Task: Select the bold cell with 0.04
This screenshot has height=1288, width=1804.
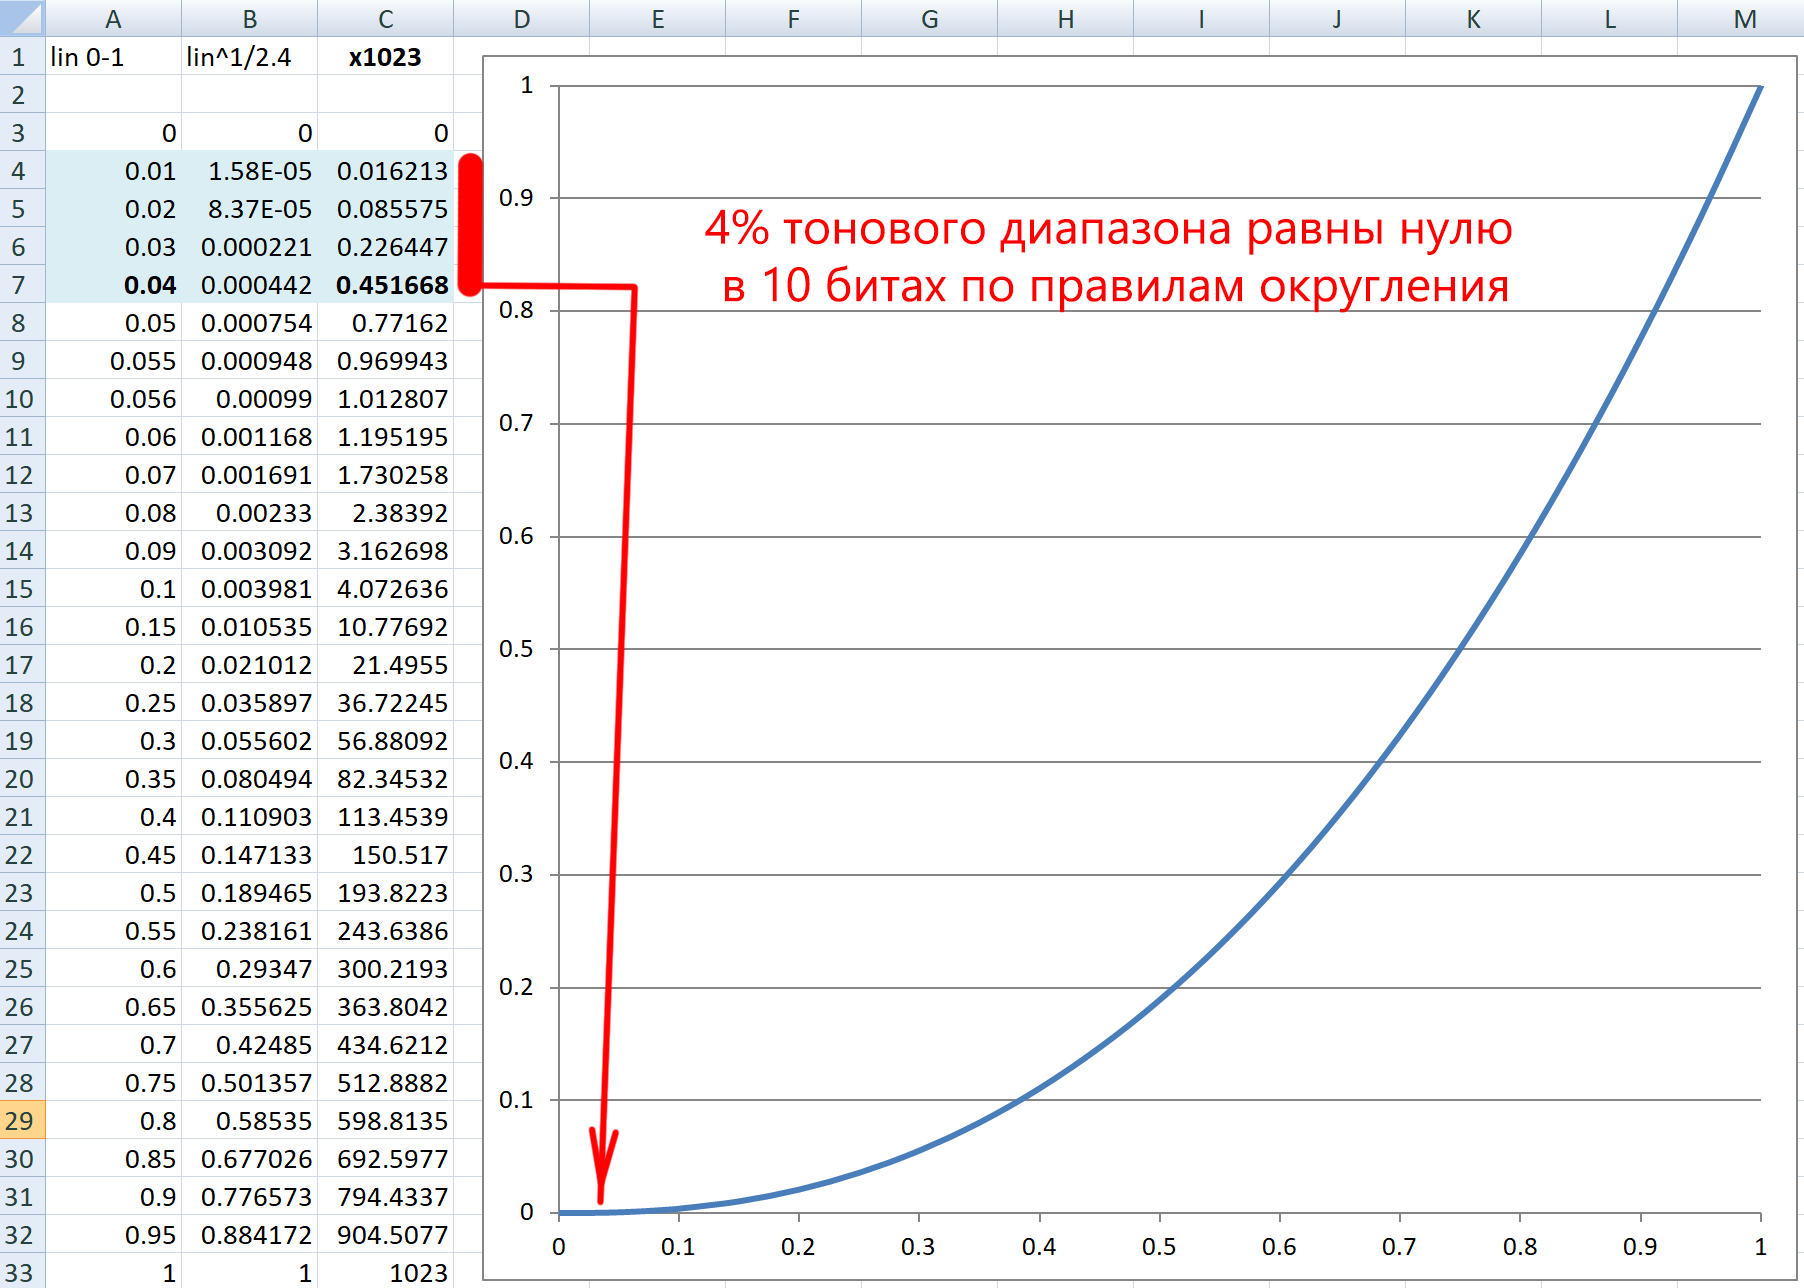Action: (113, 285)
